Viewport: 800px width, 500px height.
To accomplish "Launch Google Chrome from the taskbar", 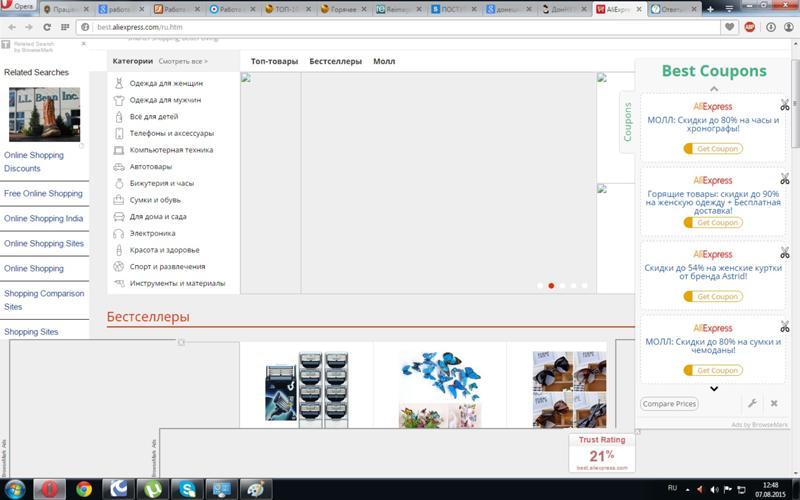I will pos(84,489).
